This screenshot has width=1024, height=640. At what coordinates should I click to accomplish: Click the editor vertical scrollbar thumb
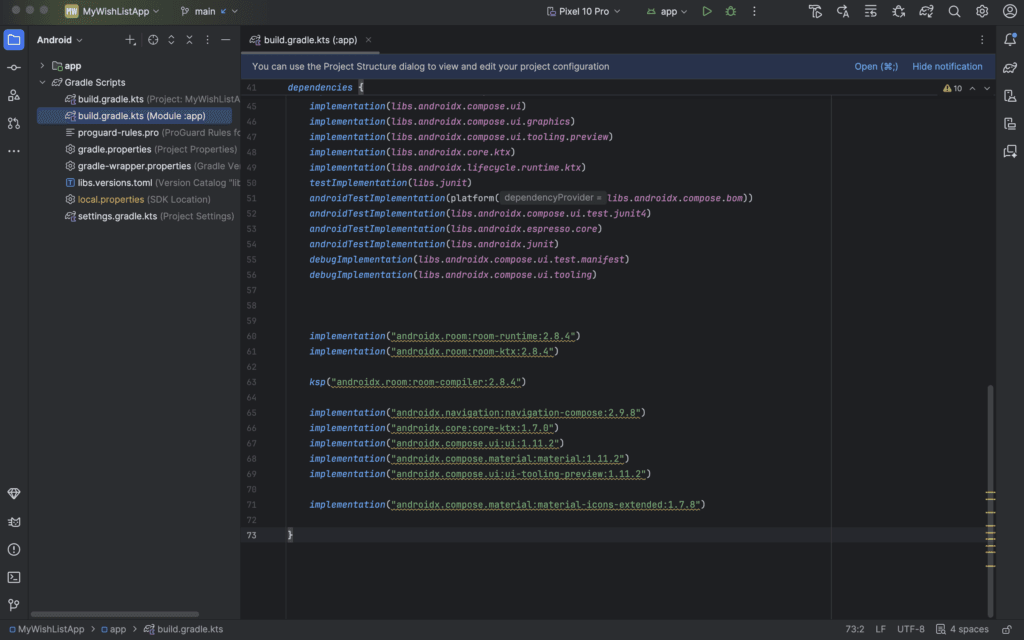[x=990, y=501]
